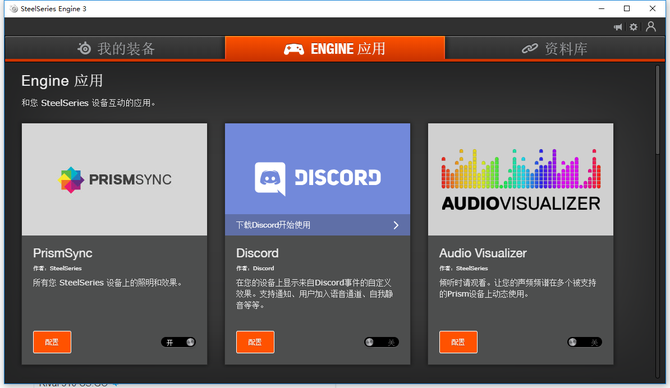670x388 pixels.
Task: Close the SteelSeries Engine 3 window
Action: click(x=652, y=9)
